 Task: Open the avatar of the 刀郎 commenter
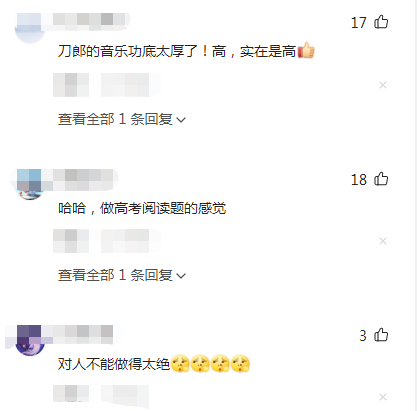30,28
